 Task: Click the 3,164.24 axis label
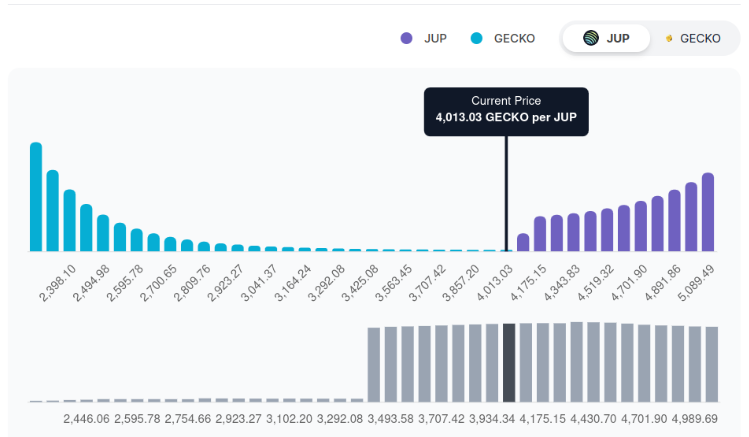click(x=292, y=283)
